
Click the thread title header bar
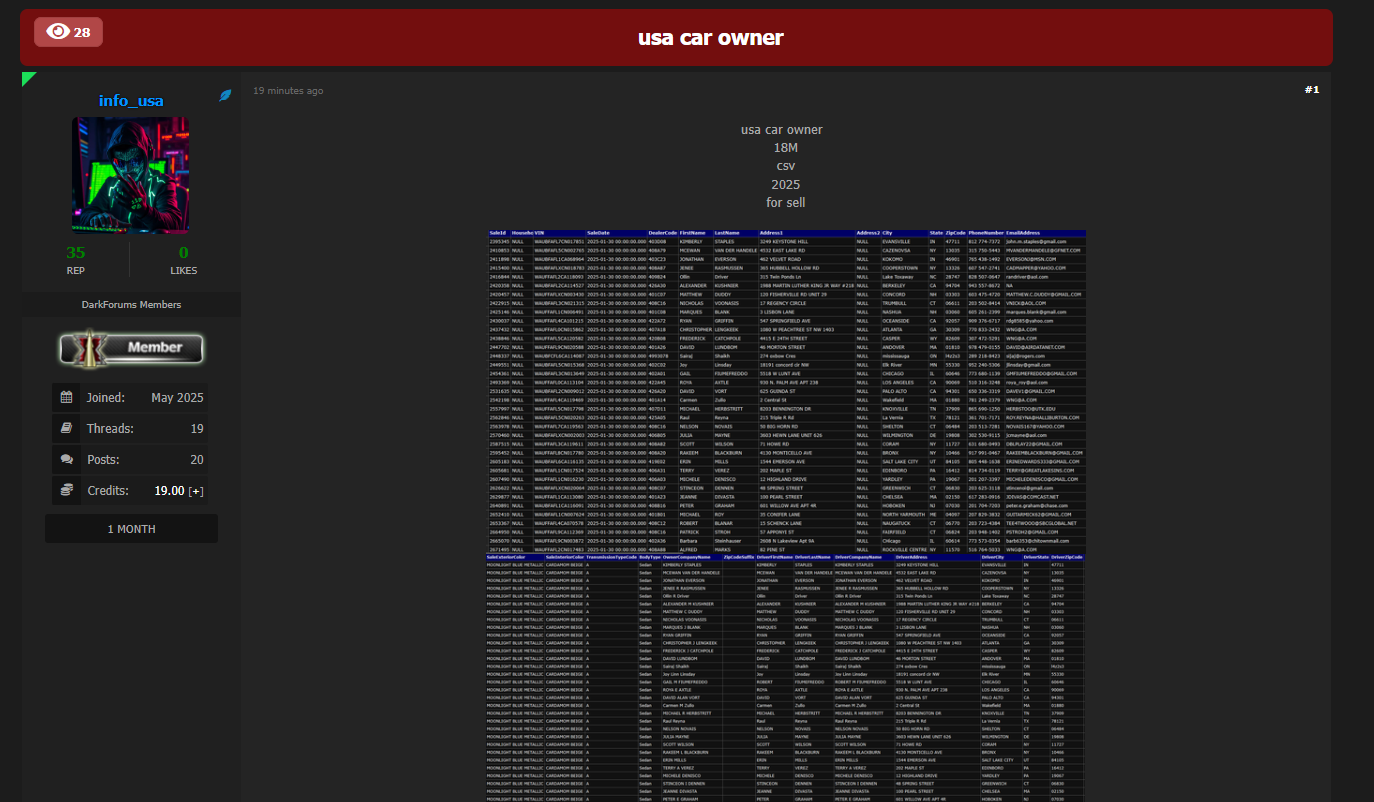tap(710, 38)
